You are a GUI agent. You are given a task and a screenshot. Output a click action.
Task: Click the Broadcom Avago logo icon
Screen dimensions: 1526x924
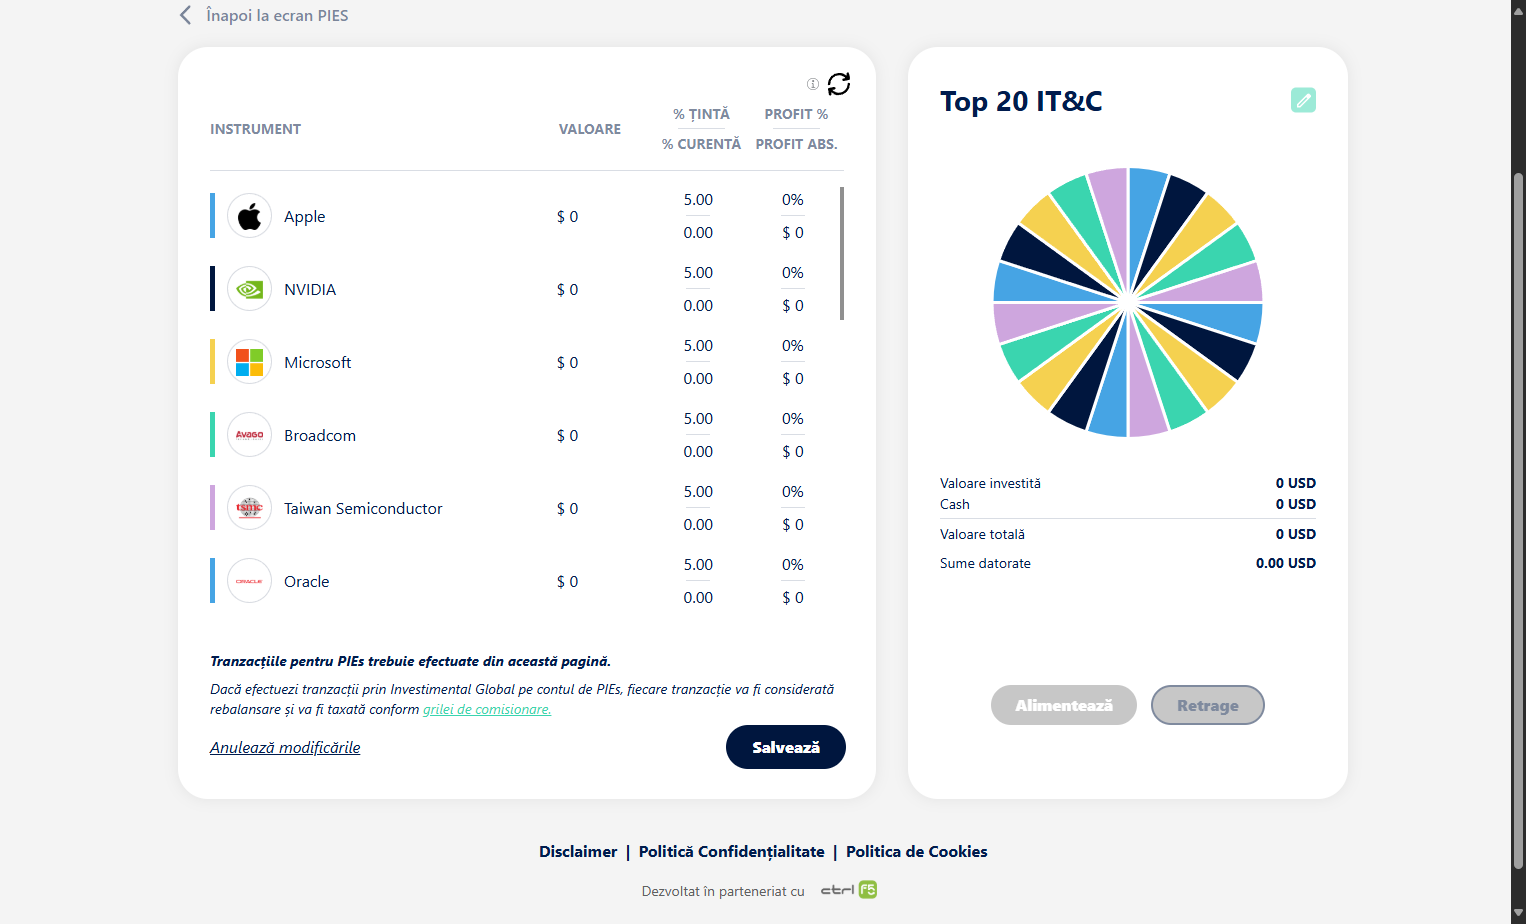pos(249,435)
